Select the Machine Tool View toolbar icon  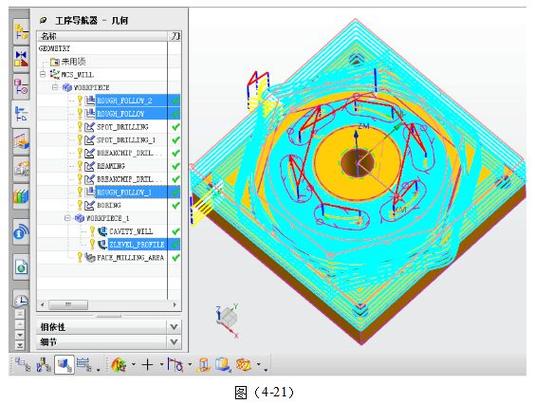pos(44,365)
